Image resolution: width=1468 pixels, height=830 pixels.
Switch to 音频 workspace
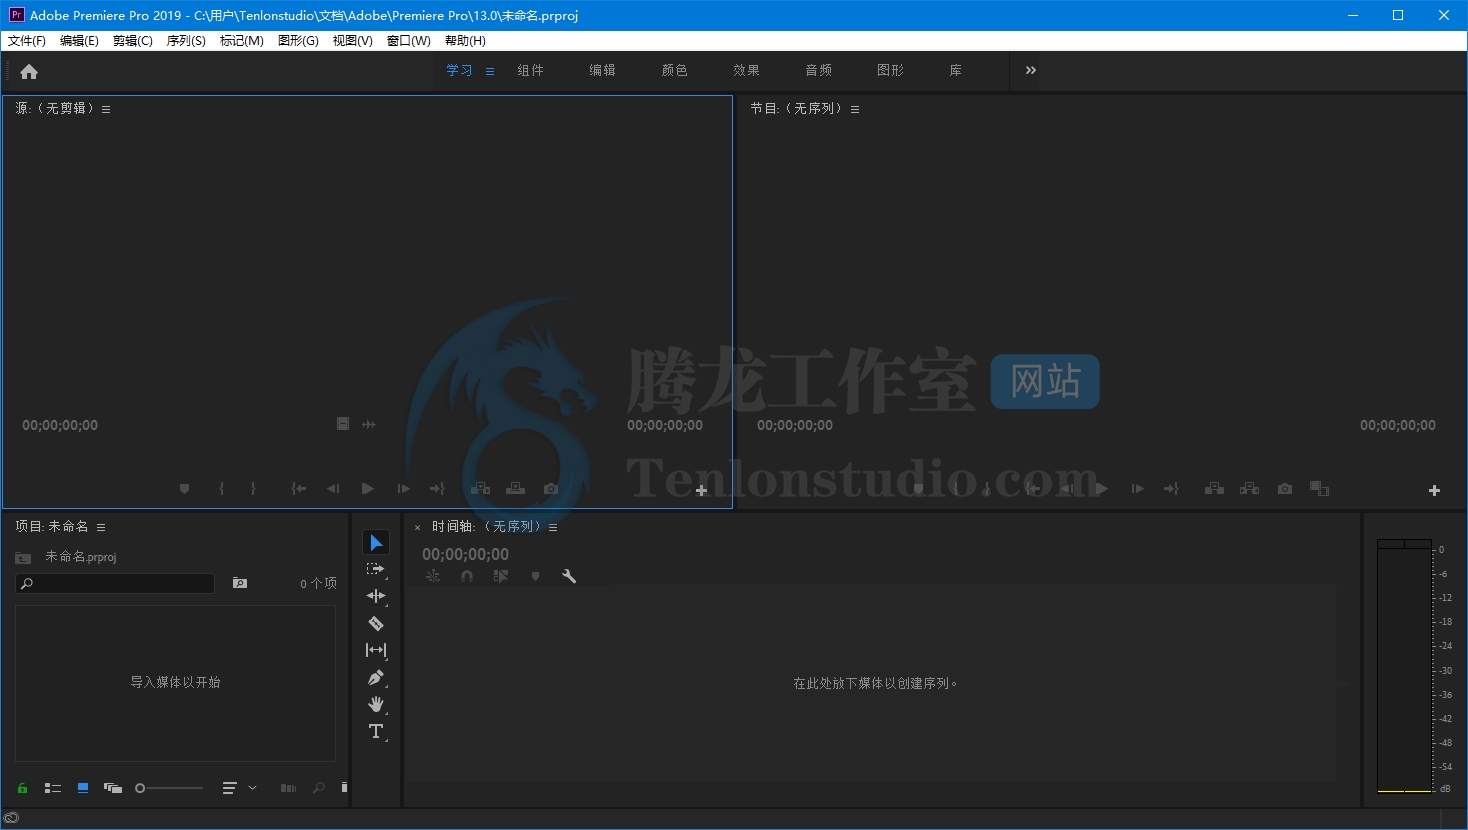819,70
